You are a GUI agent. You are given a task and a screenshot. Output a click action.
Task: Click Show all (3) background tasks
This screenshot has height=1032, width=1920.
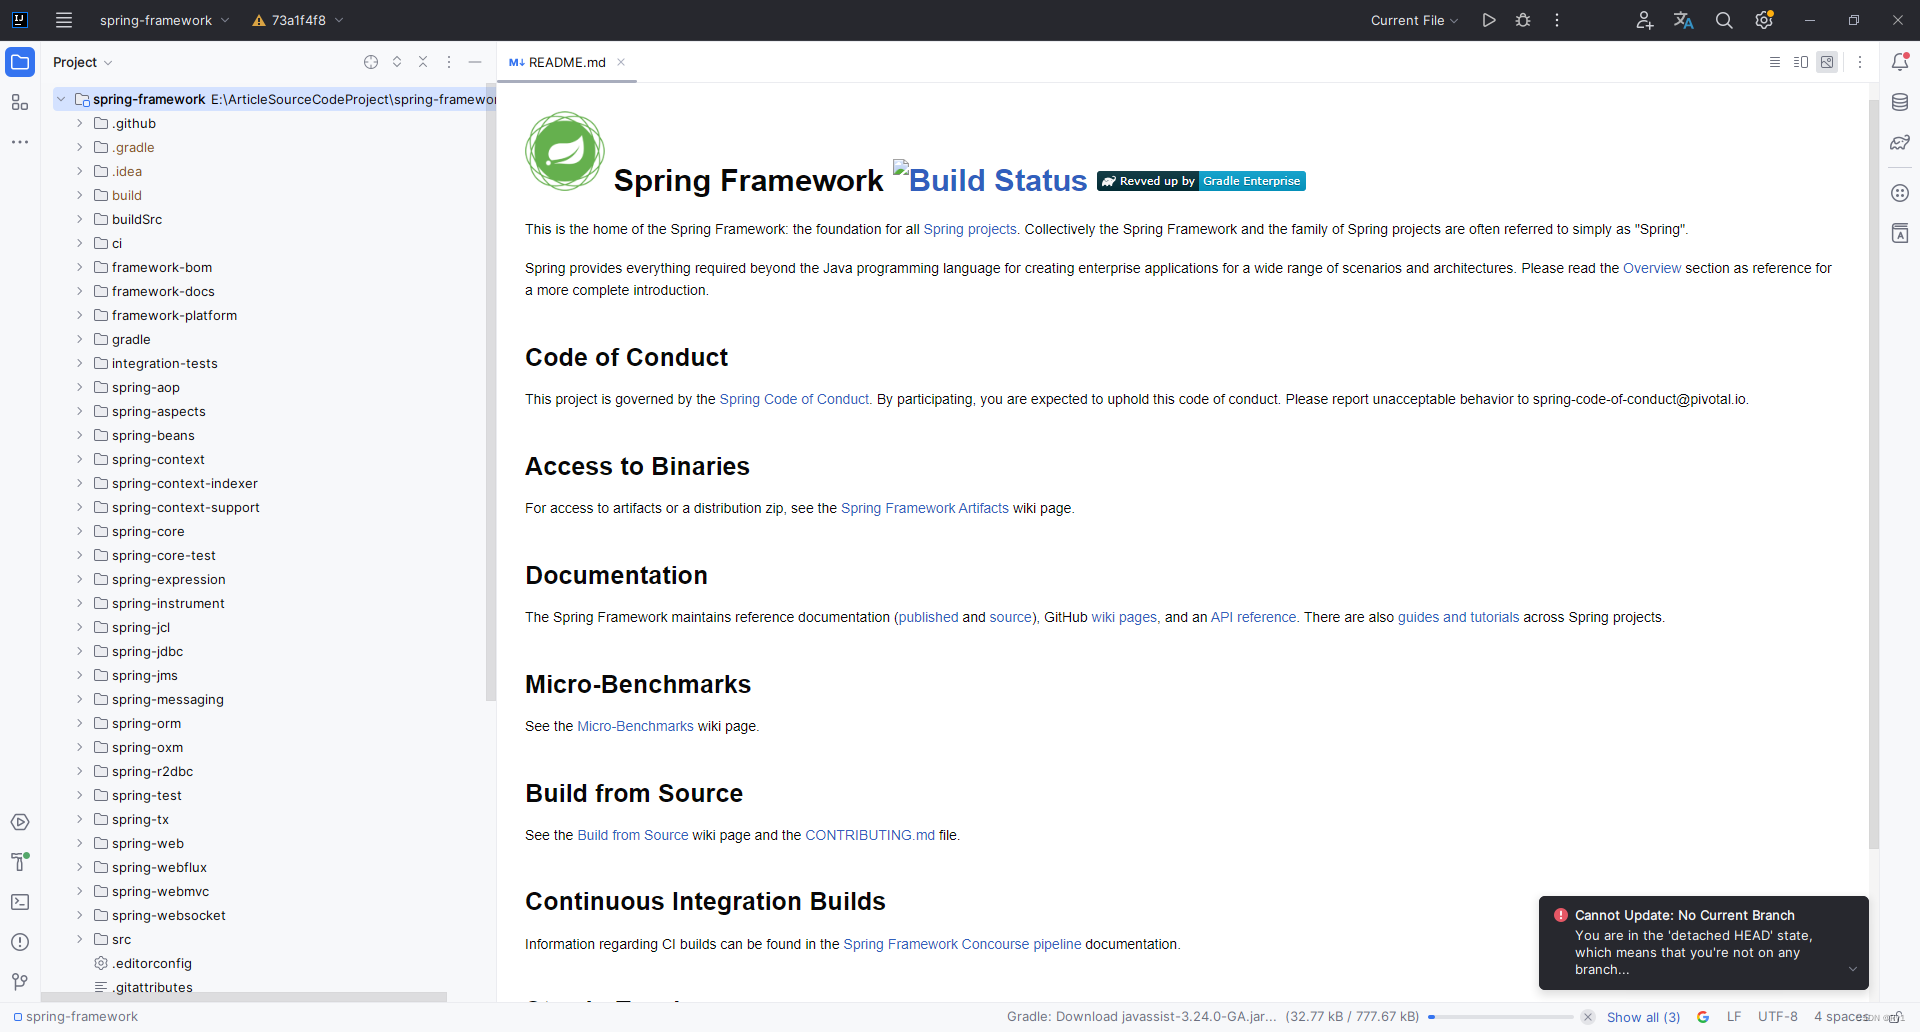point(1643,1017)
